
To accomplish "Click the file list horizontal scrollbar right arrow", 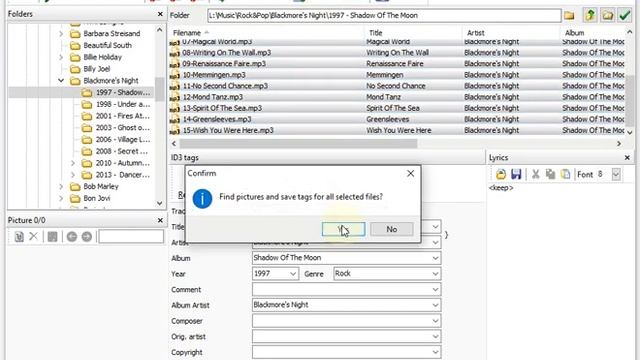I will click(x=619, y=144).
